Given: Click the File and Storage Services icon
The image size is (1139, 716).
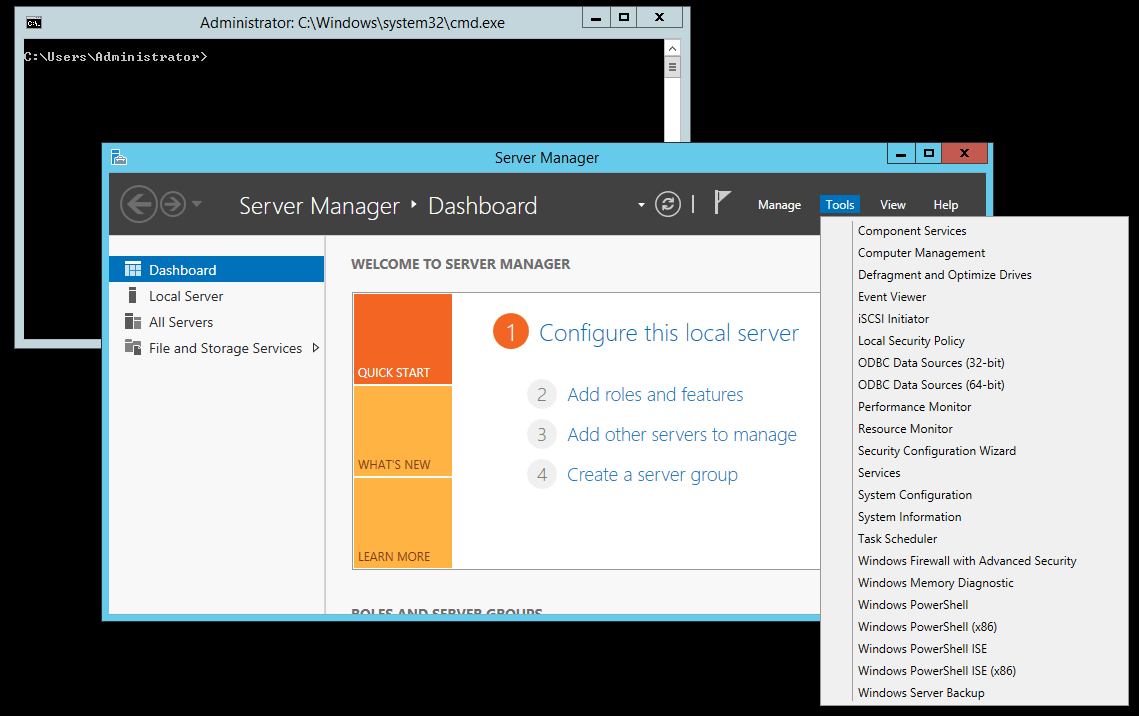Looking at the screenshot, I should click(x=133, y=347).
